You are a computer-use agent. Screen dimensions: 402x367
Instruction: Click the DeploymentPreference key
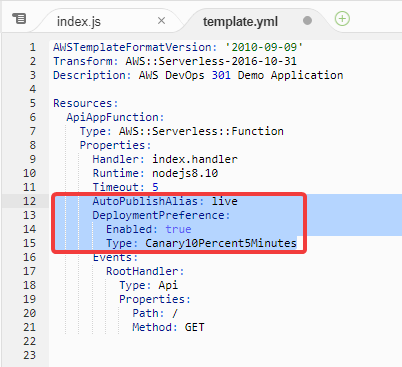(159, 215)
